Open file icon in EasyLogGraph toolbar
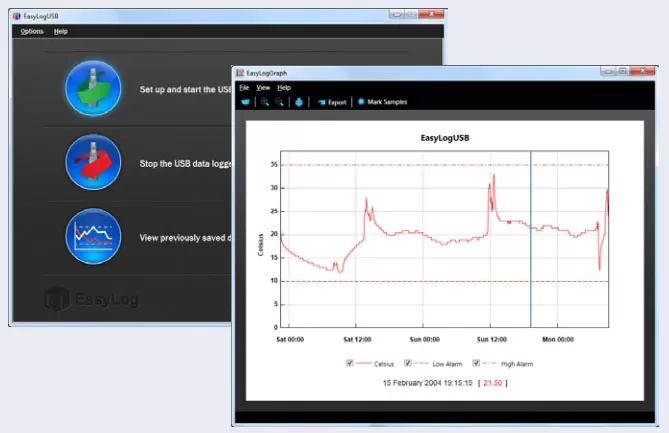This screenshot has width=669, height=433. click(x=245, y=102)
